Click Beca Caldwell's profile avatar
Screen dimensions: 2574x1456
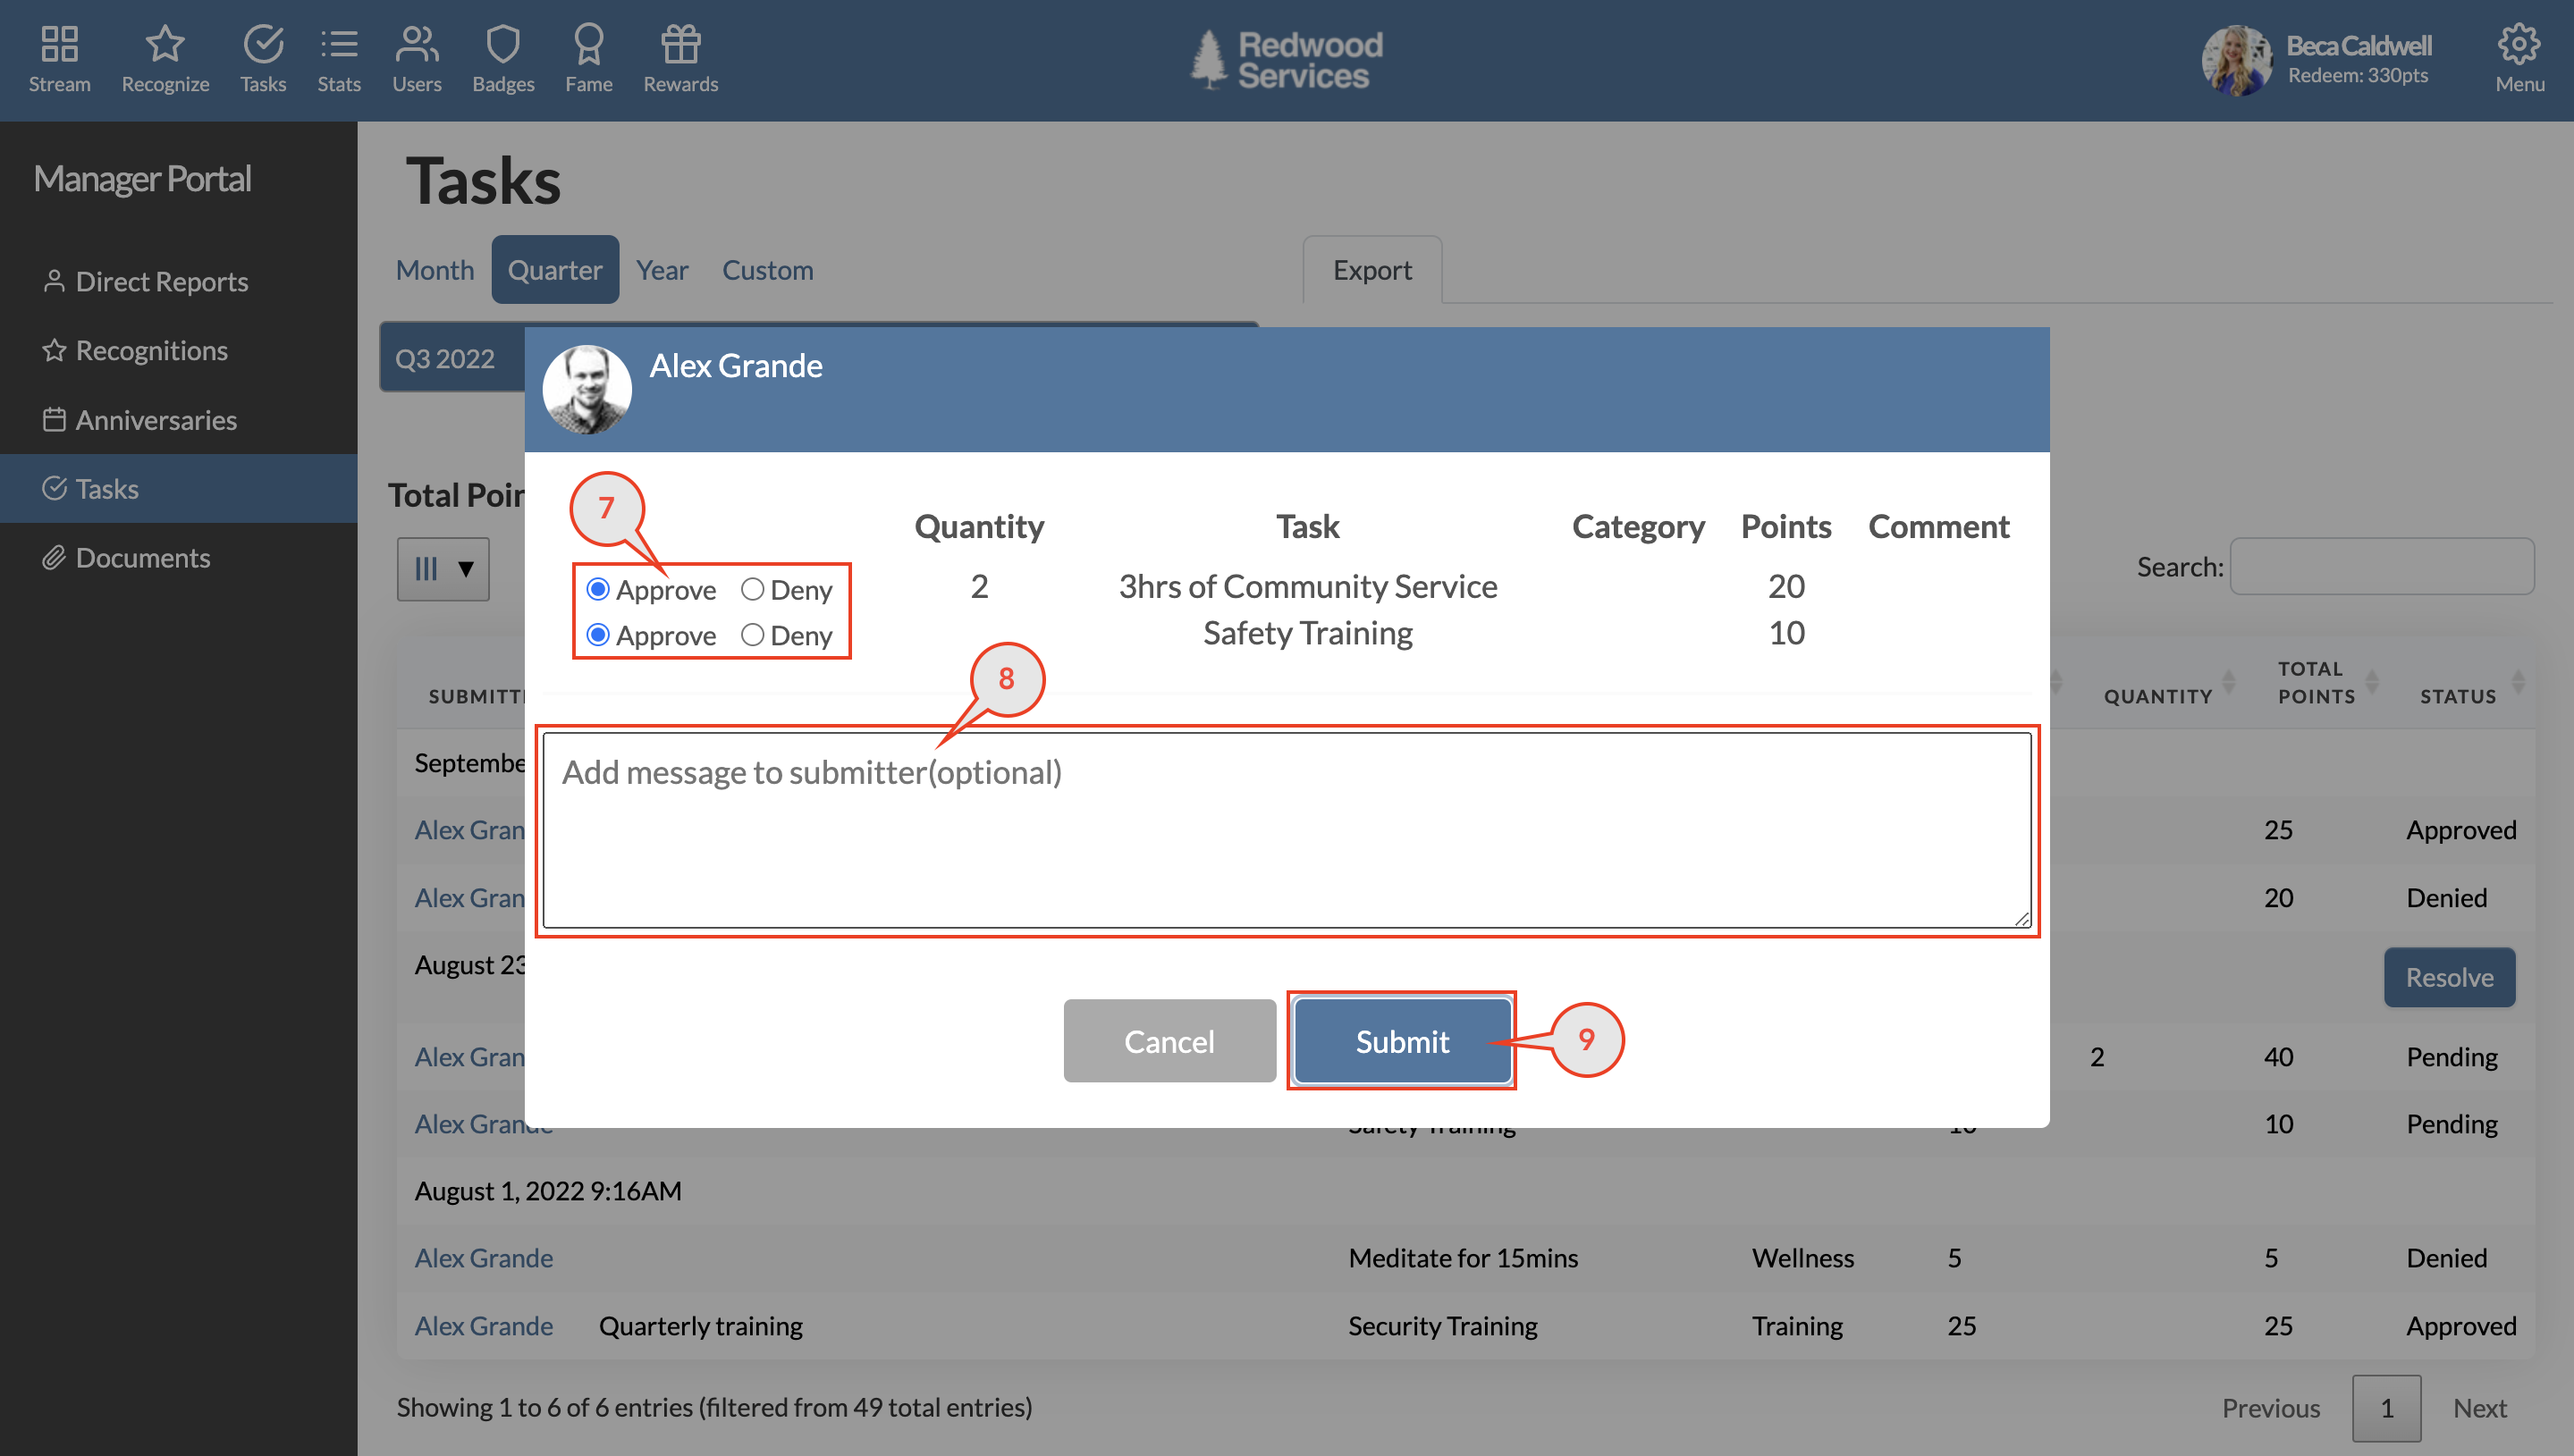coord(2237,60)
